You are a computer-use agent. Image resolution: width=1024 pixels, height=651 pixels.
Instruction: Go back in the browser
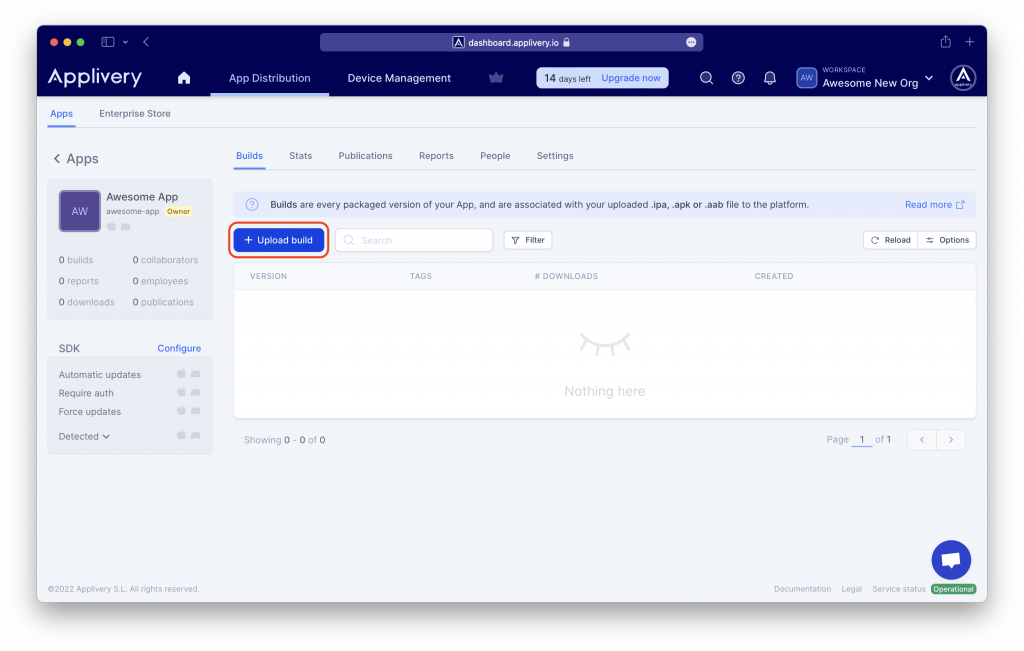coord(146,42)
